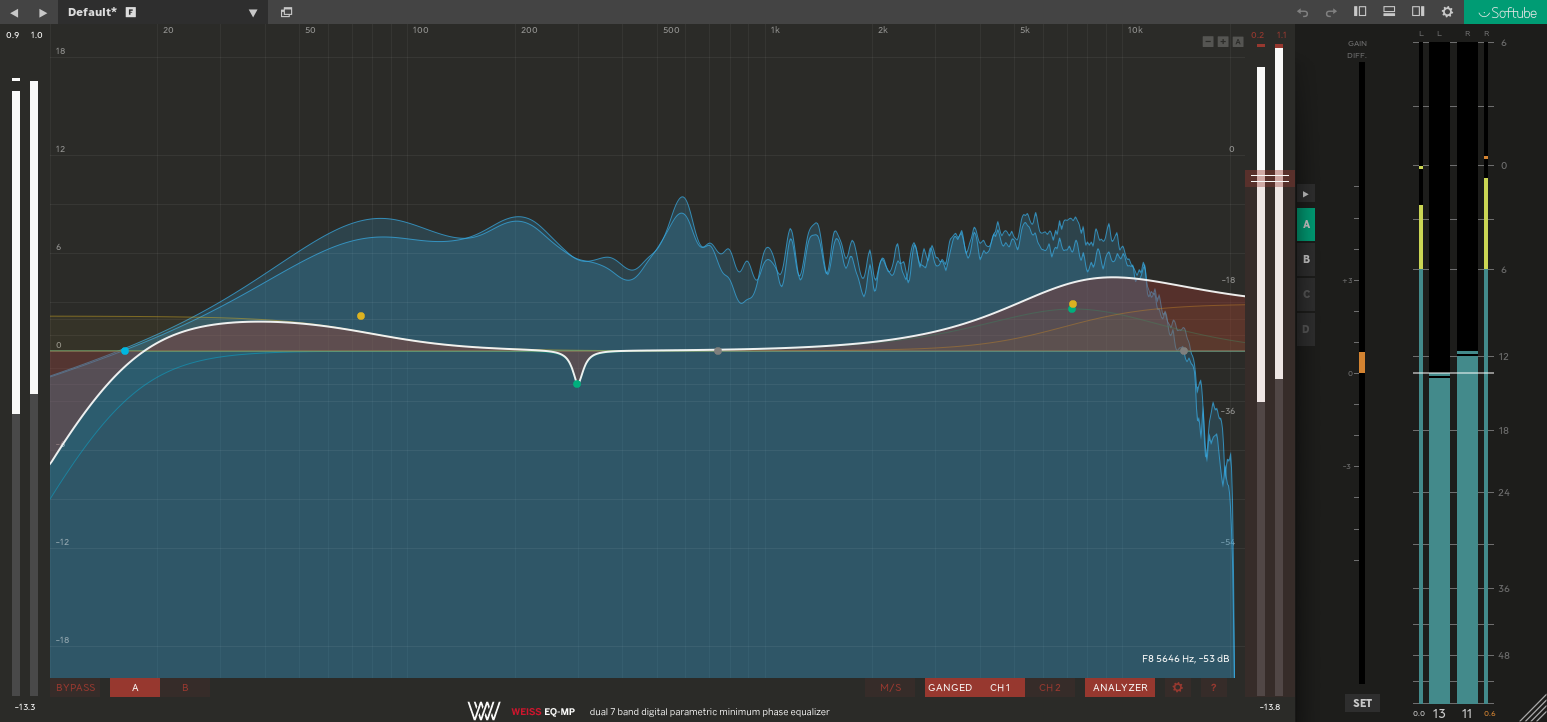Image resolution: width=1547 pixels, height=722 pixels.
Task: Click the question mark help icon
Action: pyautogui.click(x=1213, y=688)
